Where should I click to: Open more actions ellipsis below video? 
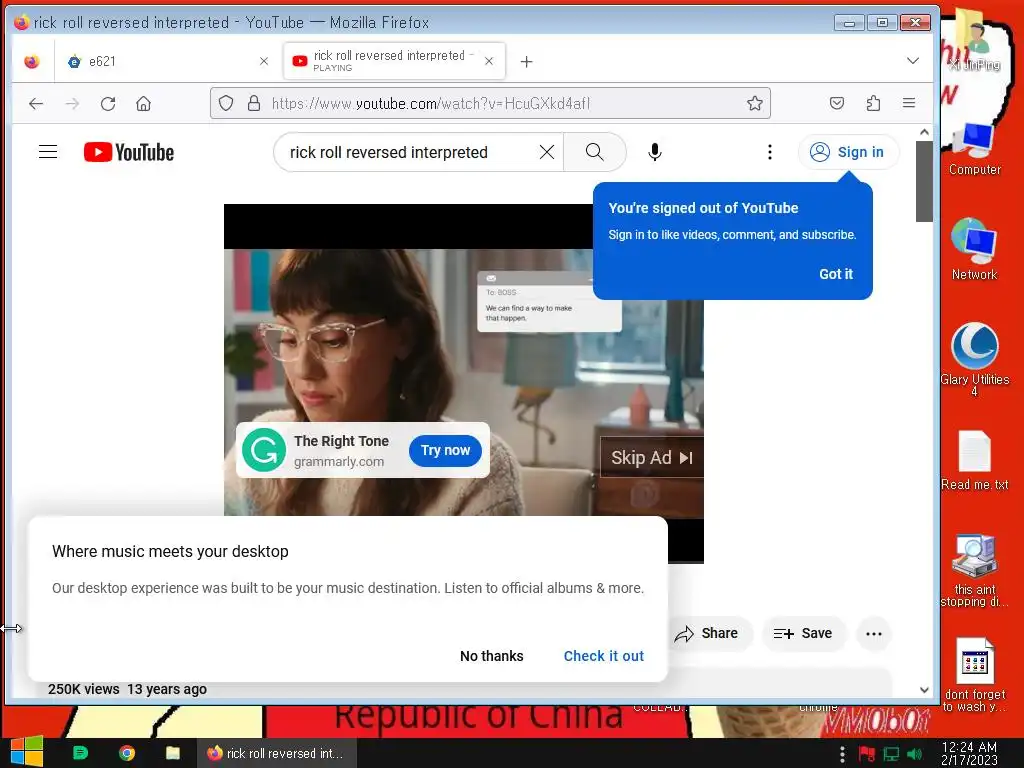(x=874, y=633)
